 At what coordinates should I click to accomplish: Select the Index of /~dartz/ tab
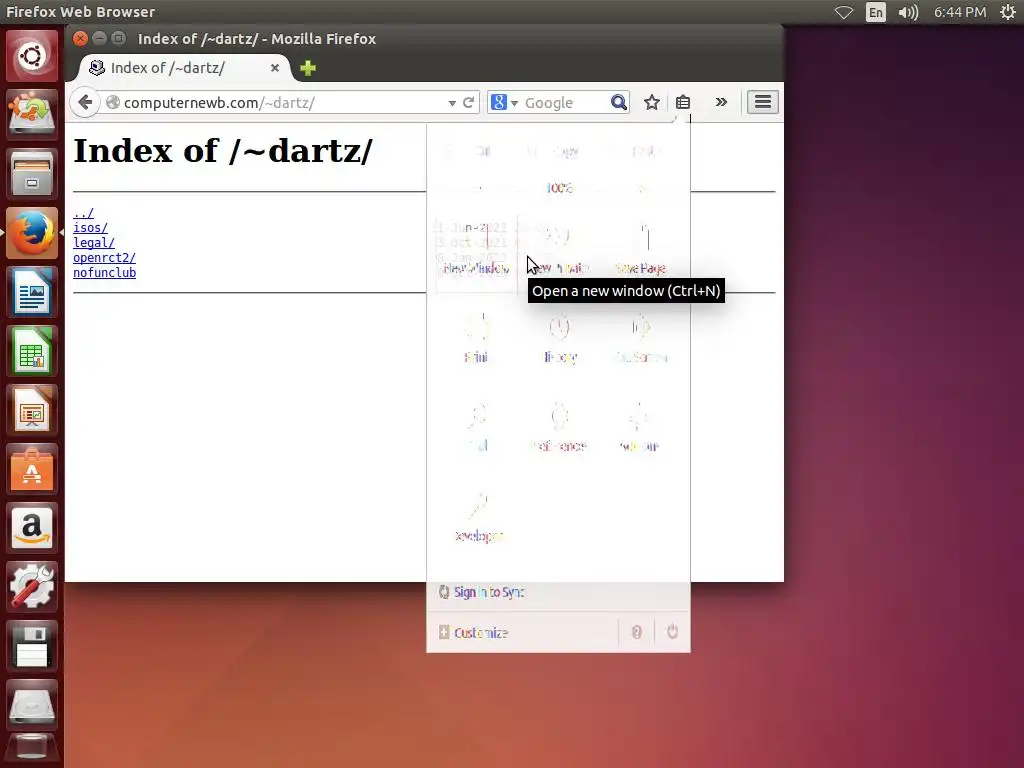pos(178,68)
